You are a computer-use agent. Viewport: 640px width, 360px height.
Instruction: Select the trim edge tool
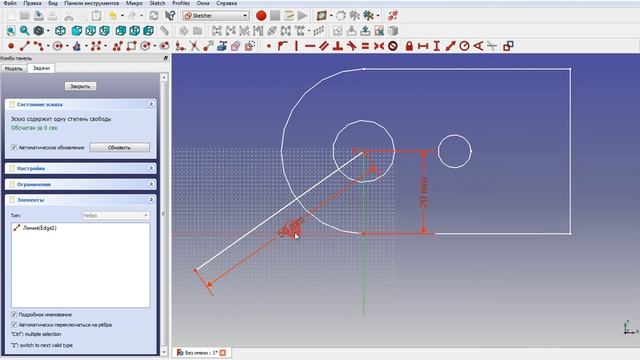[x=194, y=46]
